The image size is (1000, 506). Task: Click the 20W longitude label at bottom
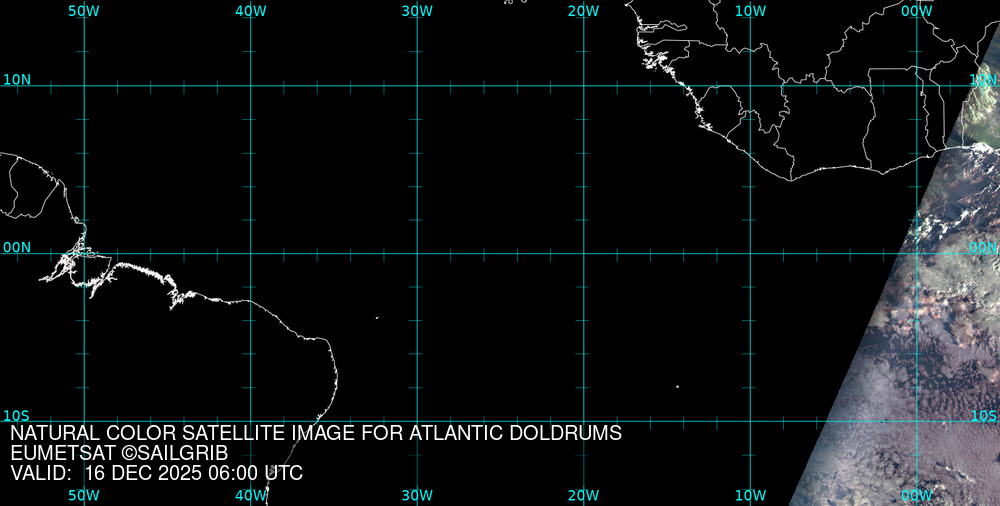coord(583,495)
